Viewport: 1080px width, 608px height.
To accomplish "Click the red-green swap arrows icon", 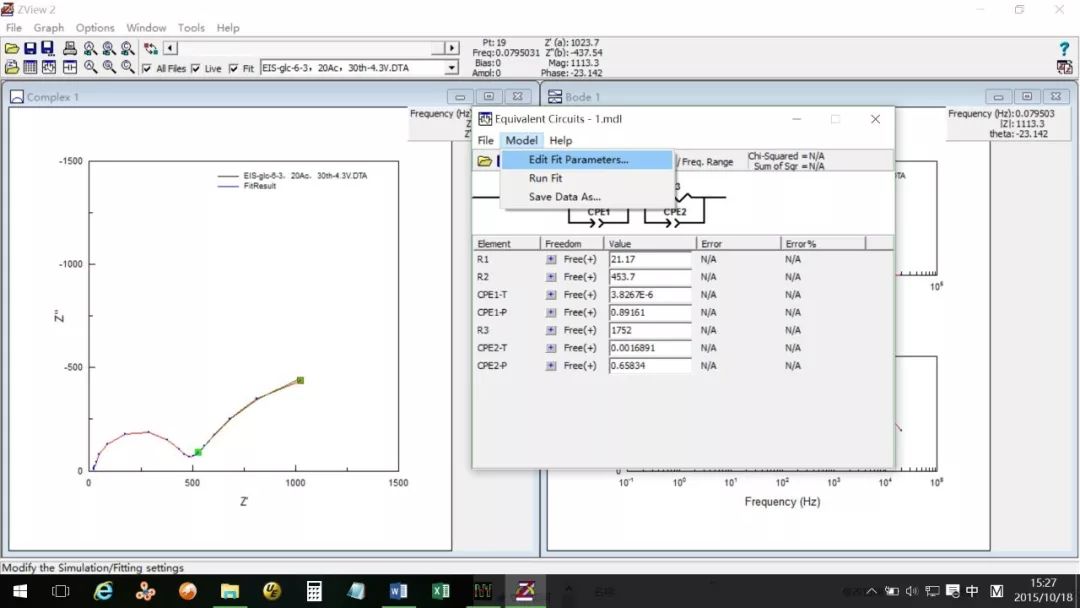I will click(151, 48).
